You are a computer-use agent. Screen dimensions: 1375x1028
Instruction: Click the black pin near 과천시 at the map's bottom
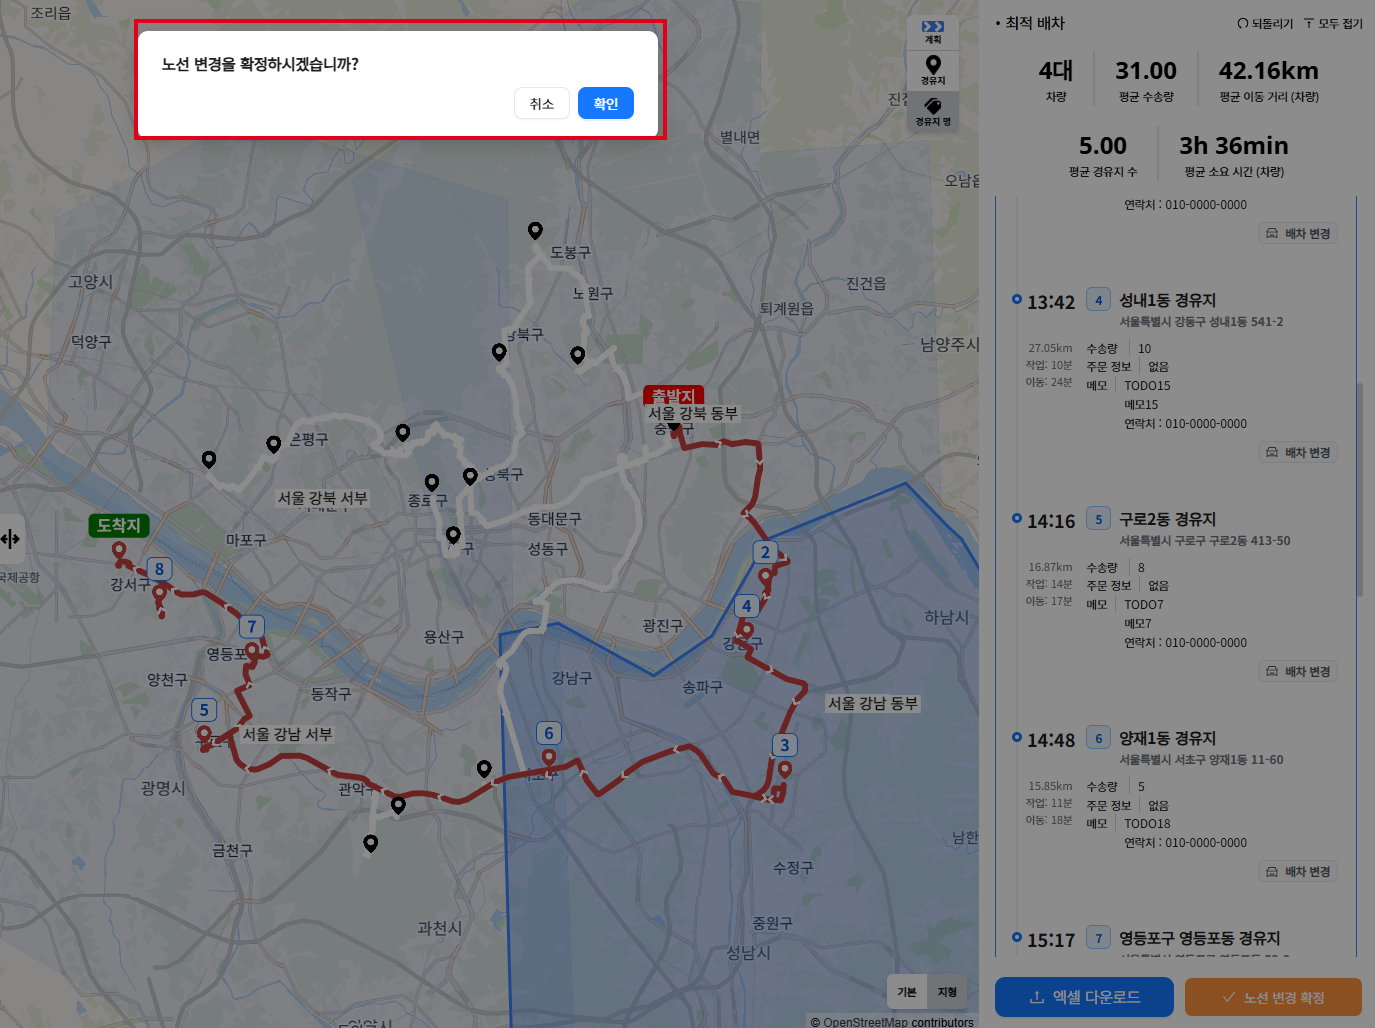click(370, 844)
